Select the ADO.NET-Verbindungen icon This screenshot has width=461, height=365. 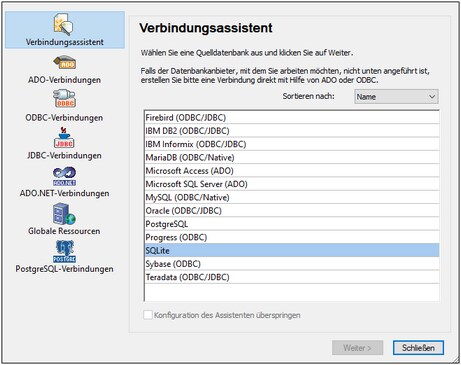(64, 177)
